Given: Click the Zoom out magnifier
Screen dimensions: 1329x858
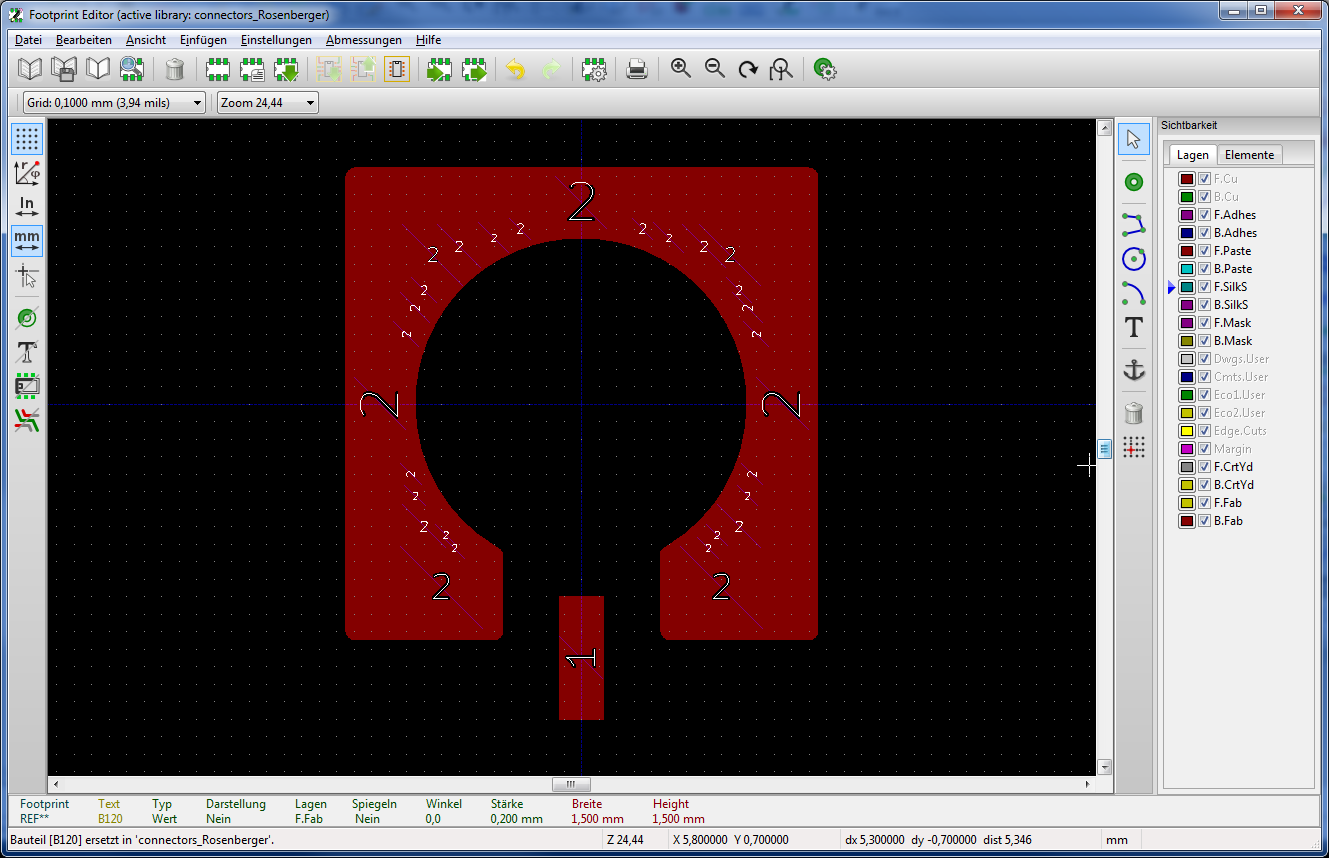Looking at the screenshot, I should (715, 69).
